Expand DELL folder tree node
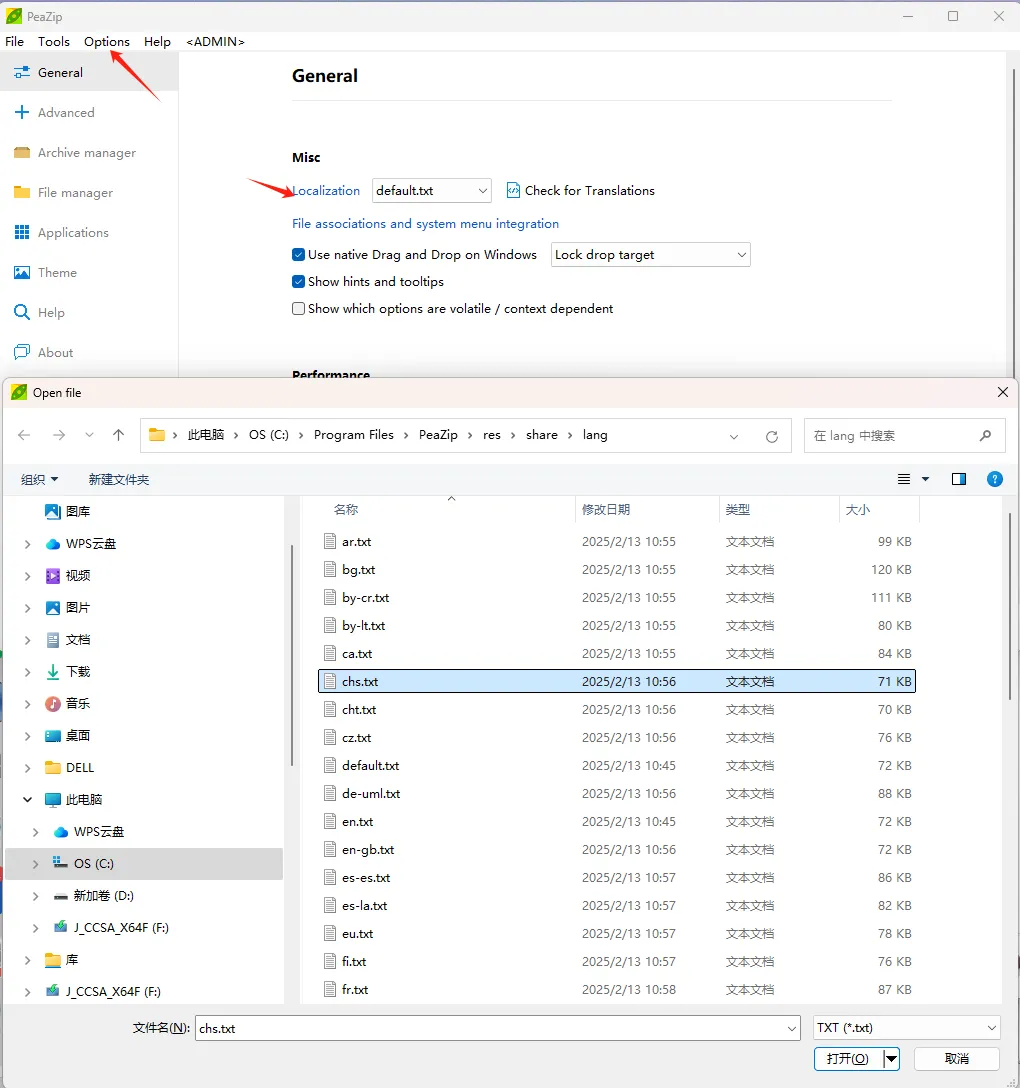The height and width of the screenshot is (1088, 1020). tap(28, 767)
